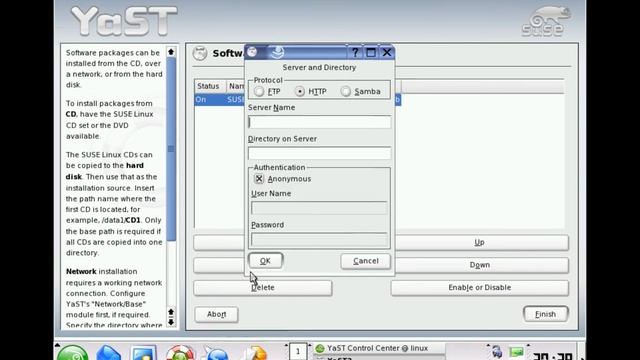Switch to virtual desktop 1 pager
The width and height of the screenshot is (640, 360).
click(x=298, y=352)
